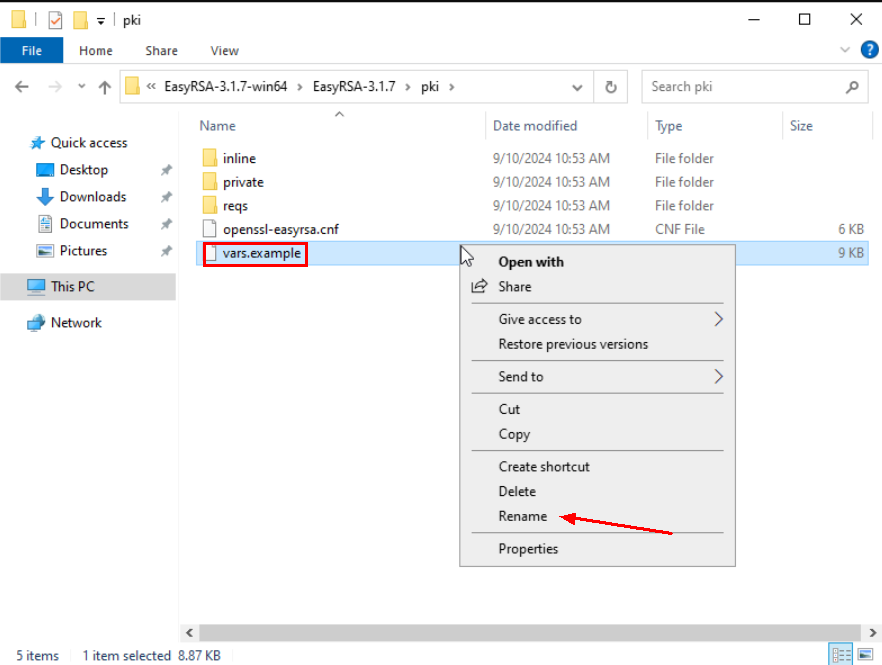Switch to details view button
Screen dimensions: 882x665
coord(839,655)
